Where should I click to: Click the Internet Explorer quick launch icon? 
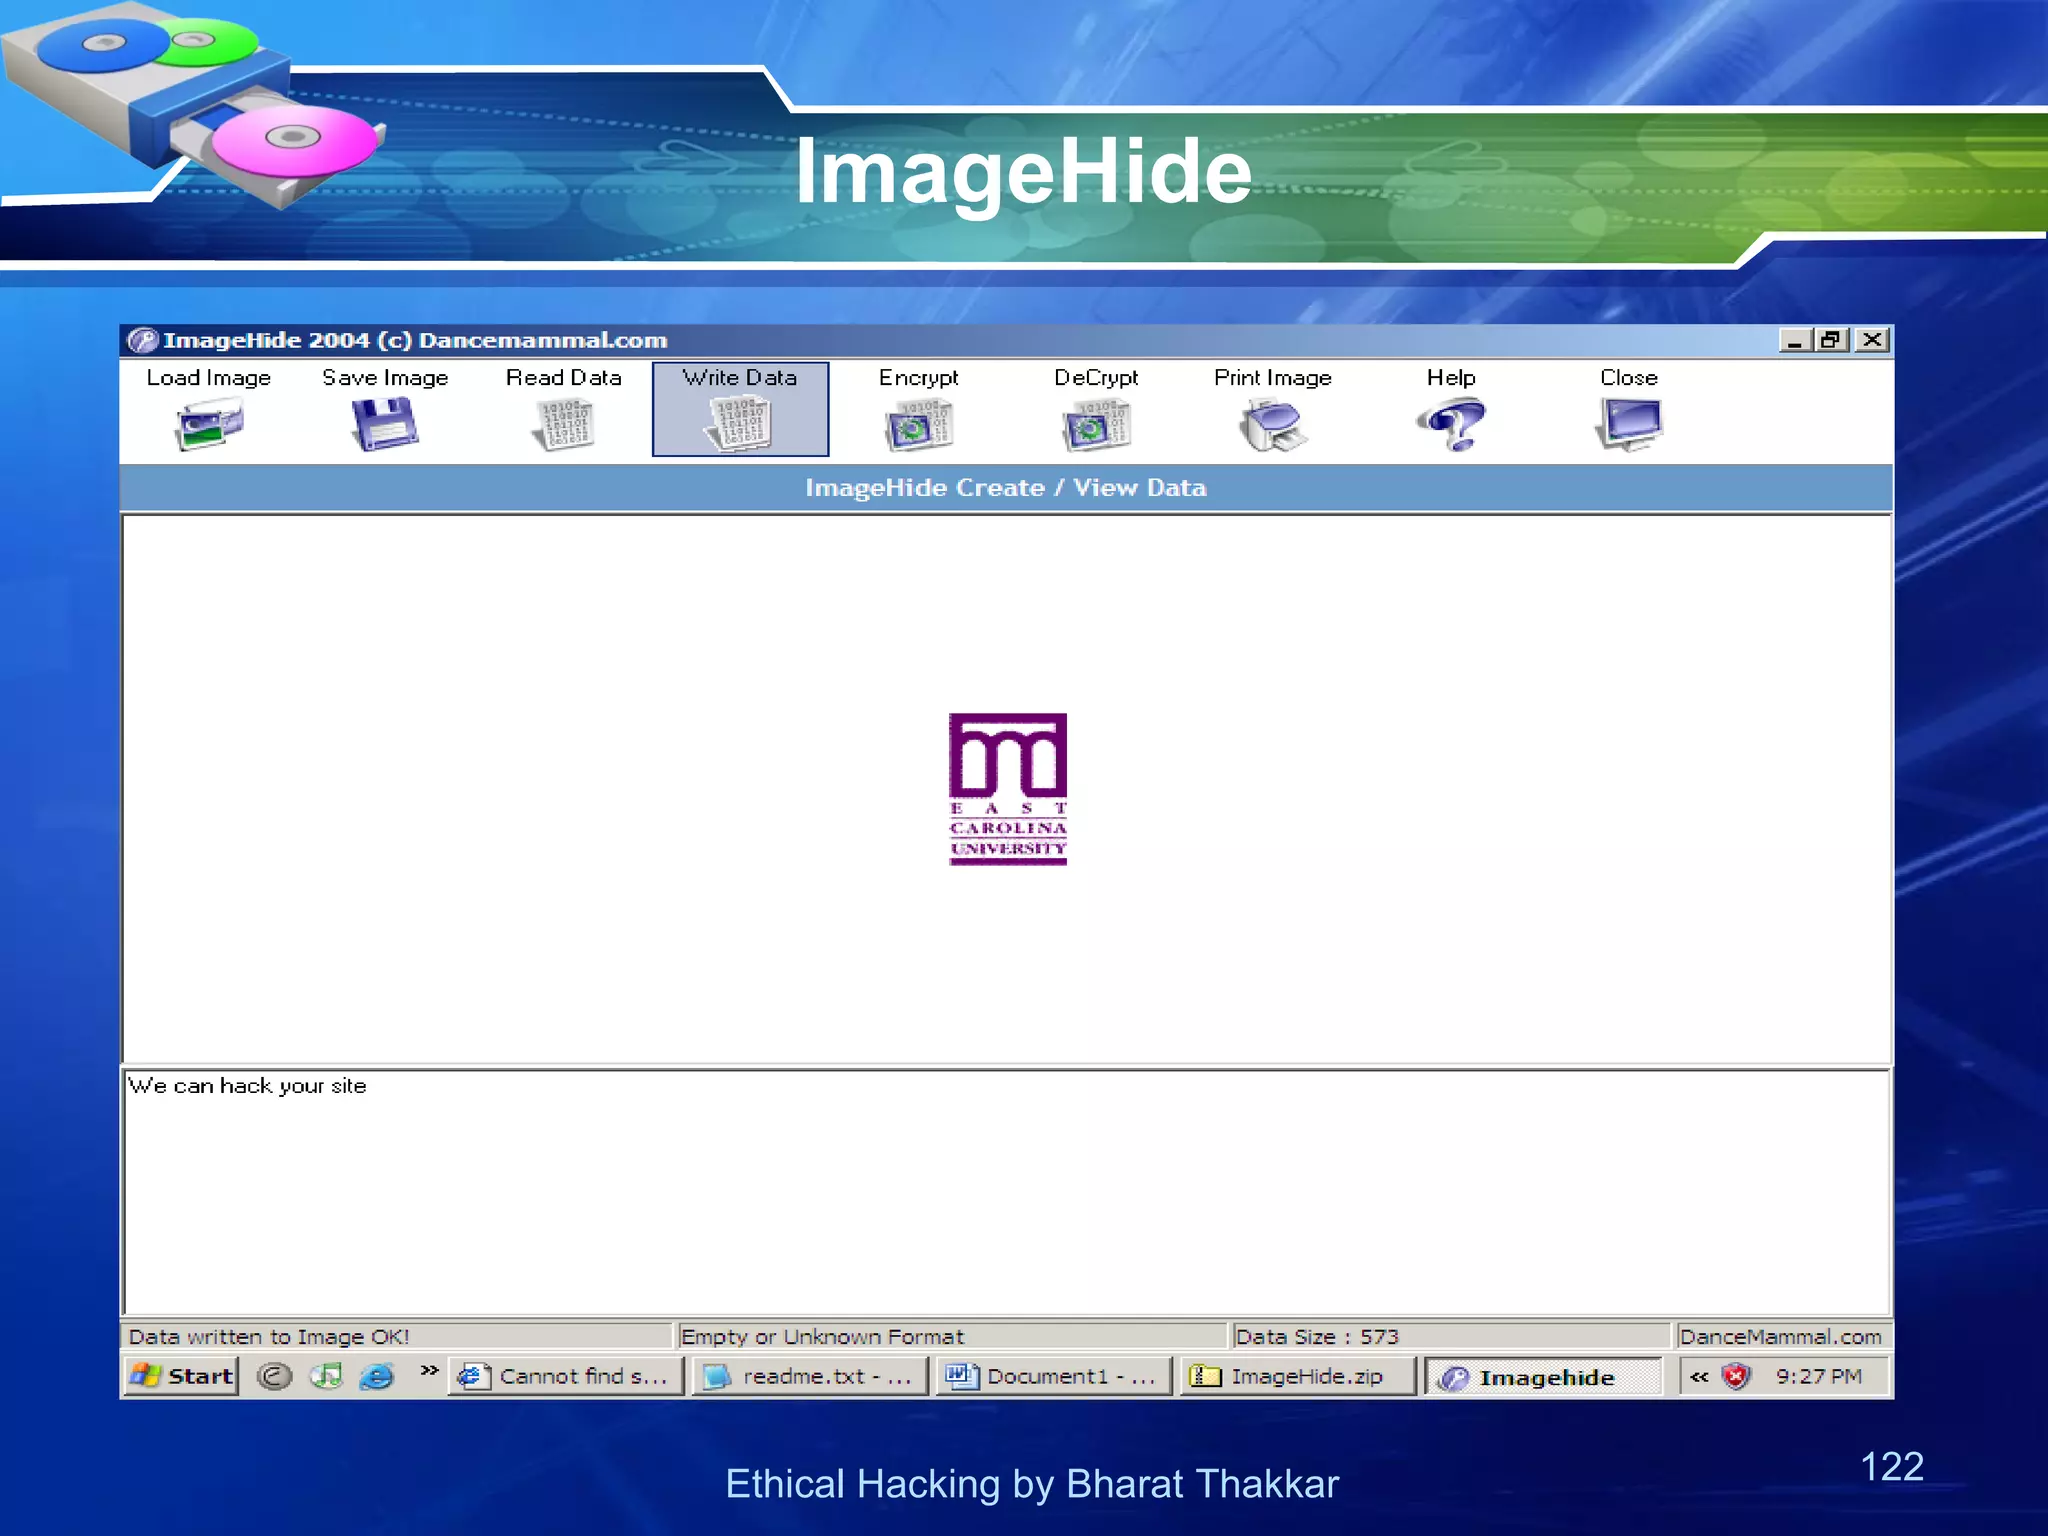point(377,1376)
